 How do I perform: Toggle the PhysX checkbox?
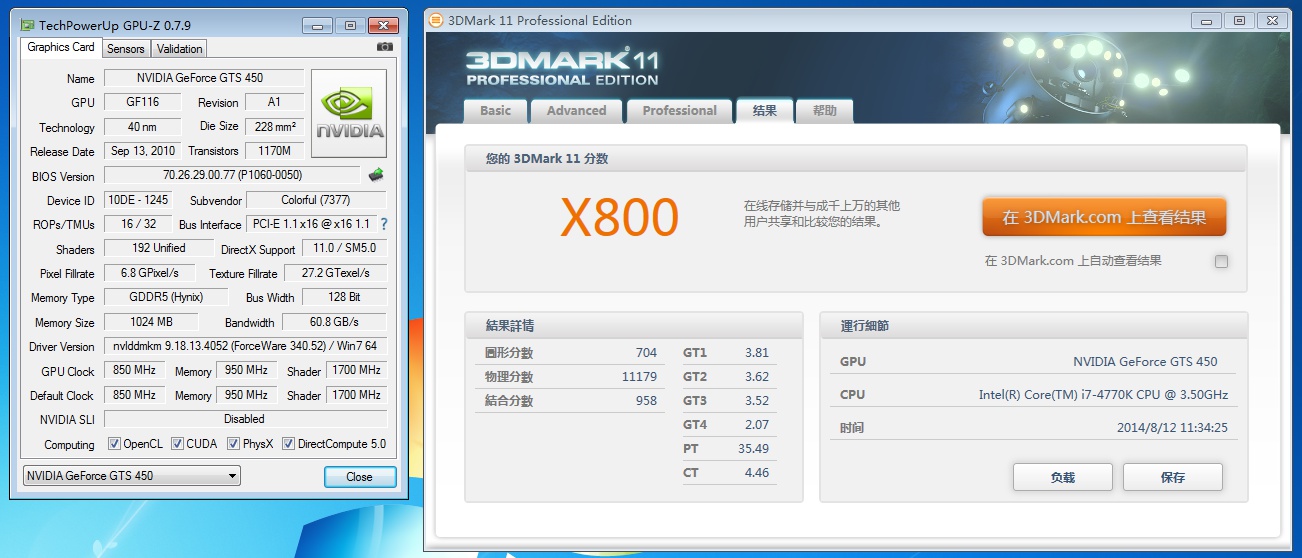[x=233, y=444]
